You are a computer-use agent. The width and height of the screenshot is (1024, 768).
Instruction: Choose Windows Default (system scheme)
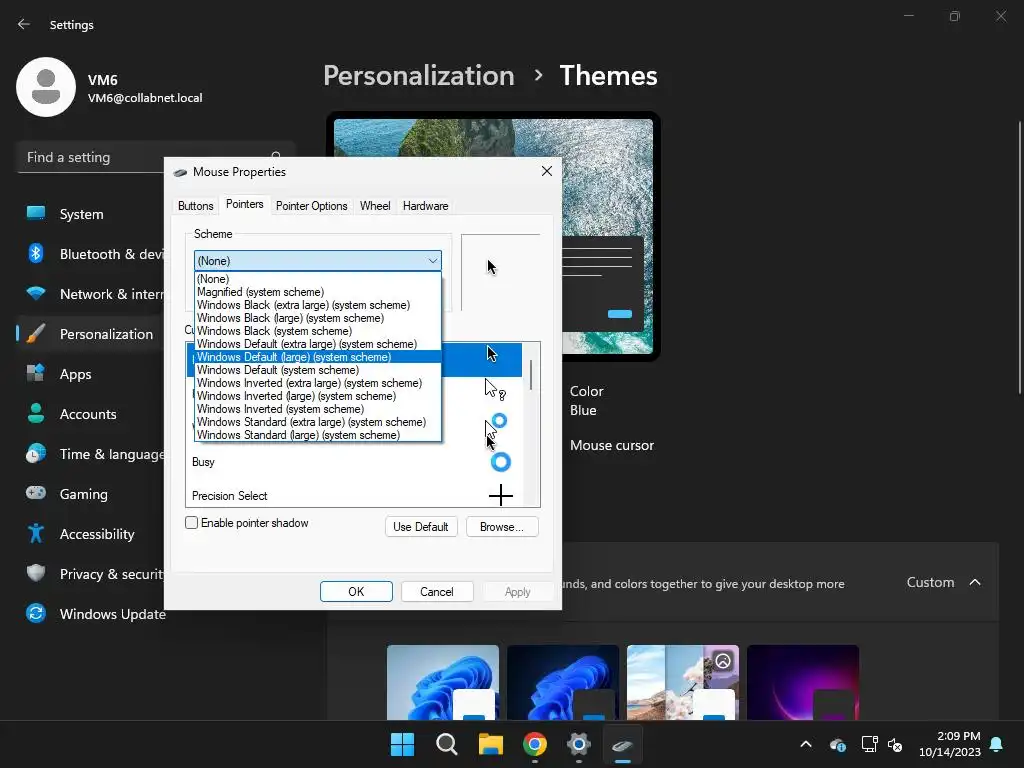318,370
